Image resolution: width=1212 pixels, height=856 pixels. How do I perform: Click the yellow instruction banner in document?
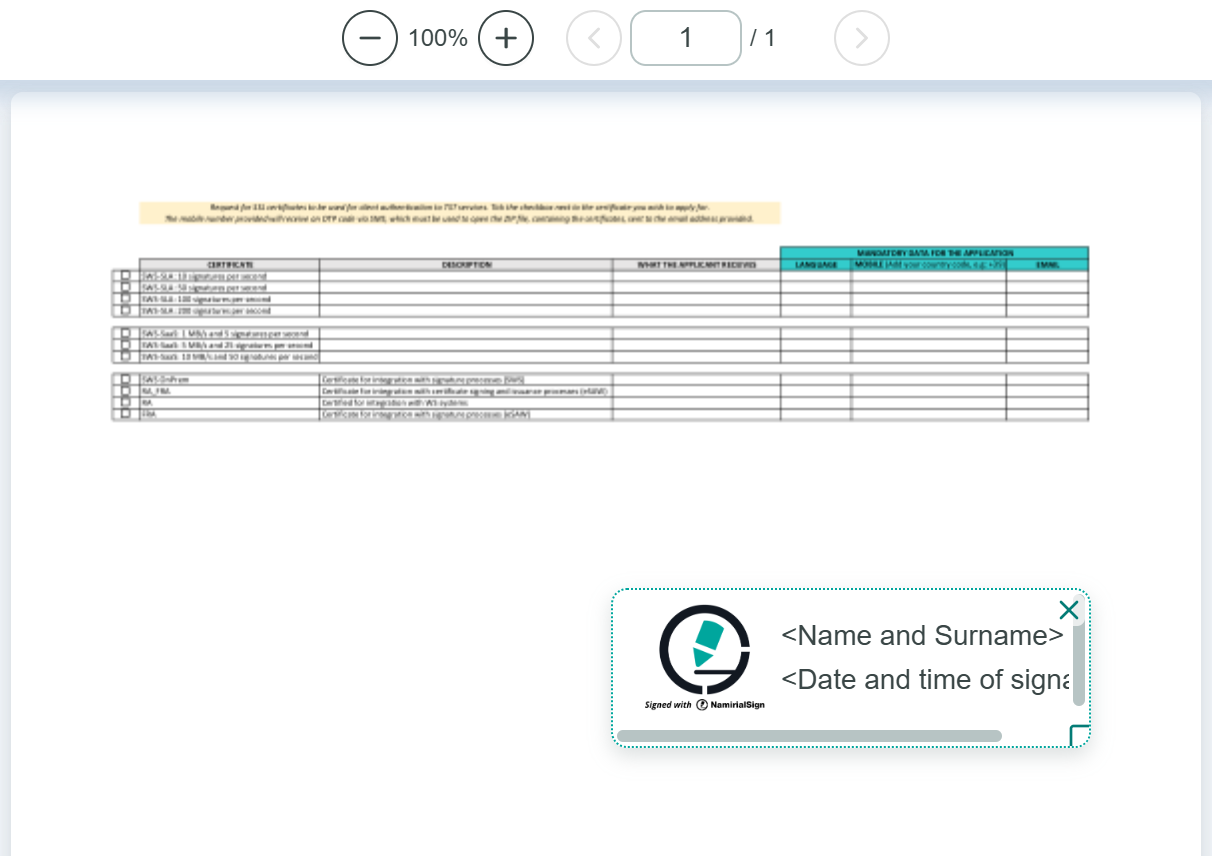click(x=459, y=213)
